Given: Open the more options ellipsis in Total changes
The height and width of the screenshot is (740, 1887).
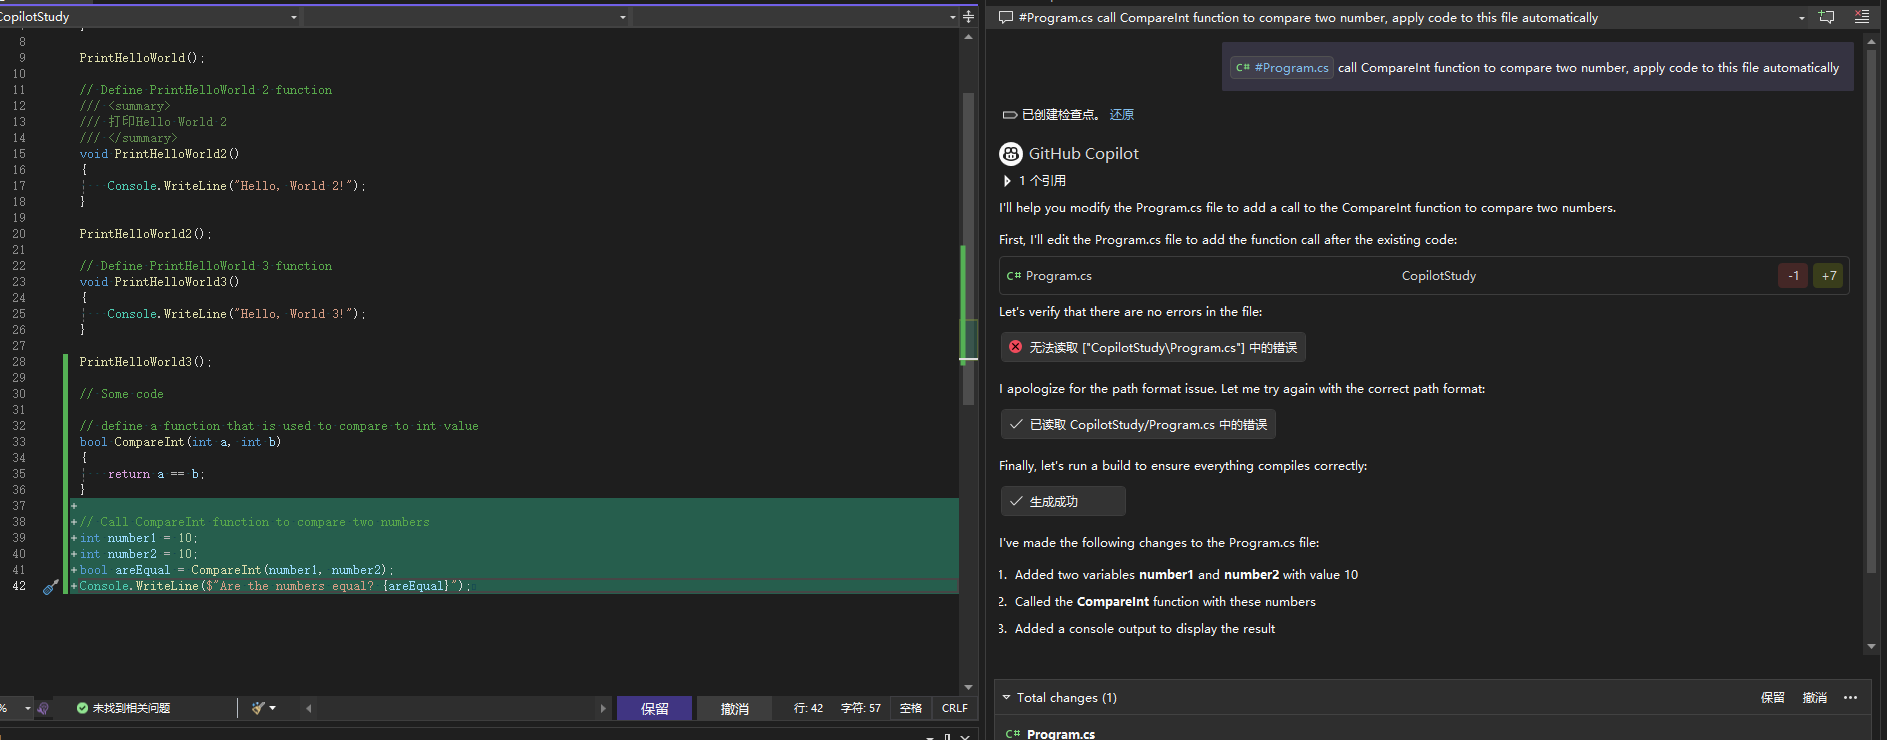Looking at the screenshot, I should 1850,698.
